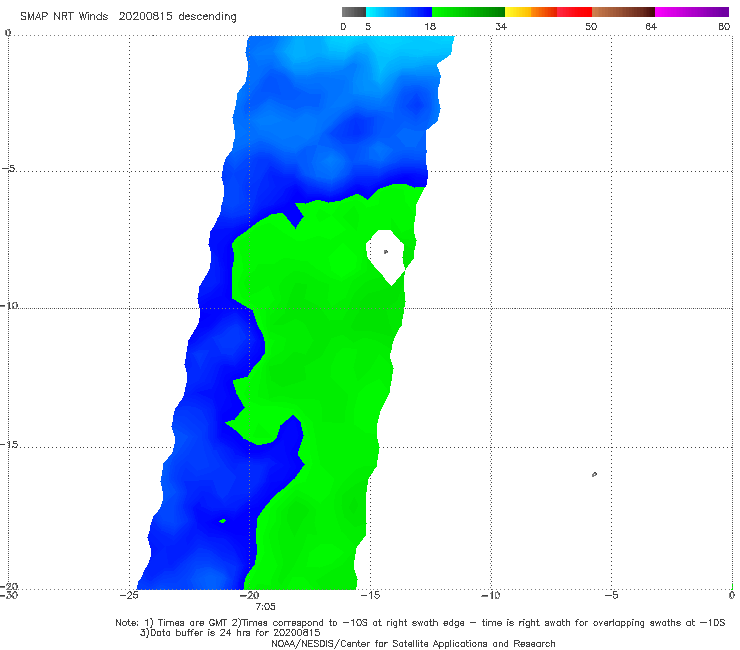Click the red segment of the color bar

575,12
